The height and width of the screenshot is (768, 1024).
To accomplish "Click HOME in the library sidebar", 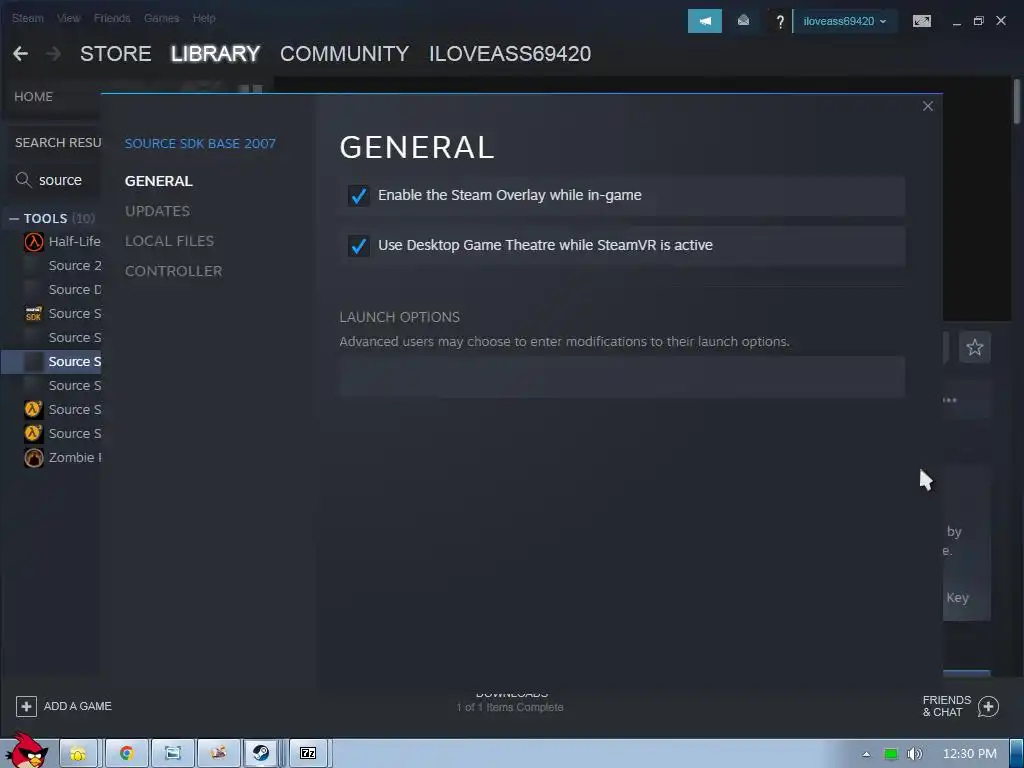I will click(x=33, y=97).
